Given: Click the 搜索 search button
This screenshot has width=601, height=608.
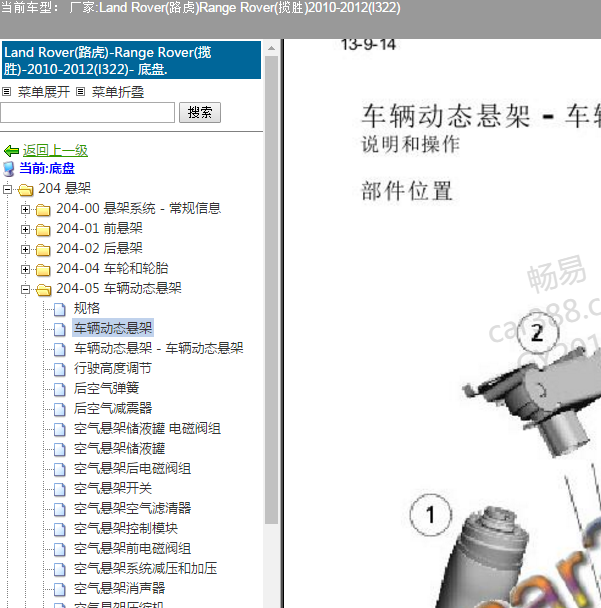Looking at the screenshot, I should click(x=200, y=112).
